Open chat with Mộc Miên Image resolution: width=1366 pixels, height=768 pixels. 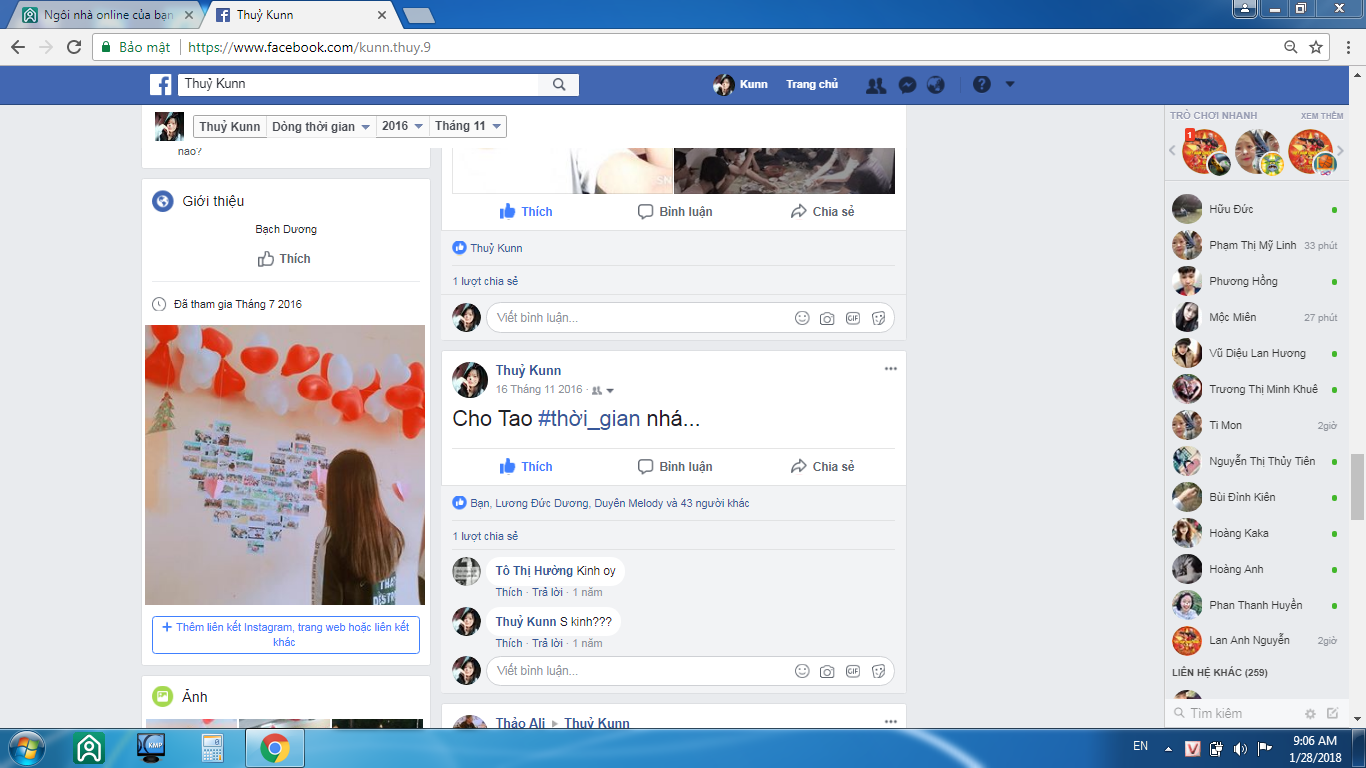coord(1256,317)
